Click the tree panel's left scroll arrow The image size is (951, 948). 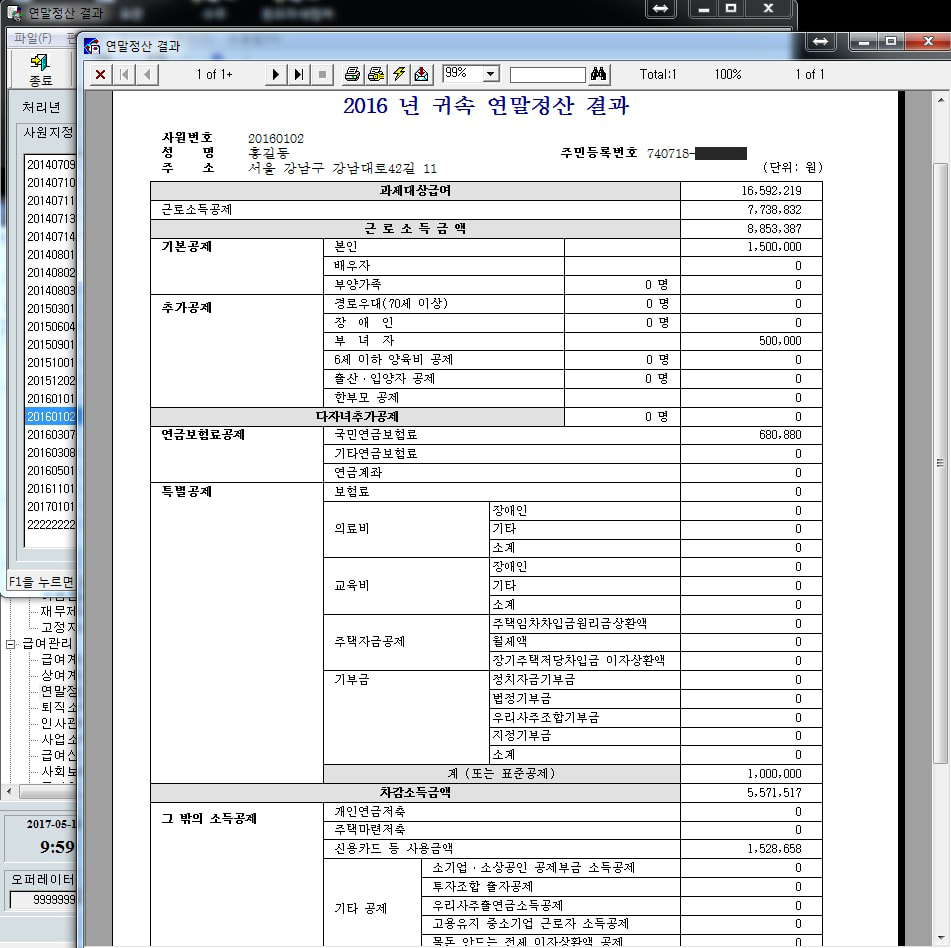point(9,791)
